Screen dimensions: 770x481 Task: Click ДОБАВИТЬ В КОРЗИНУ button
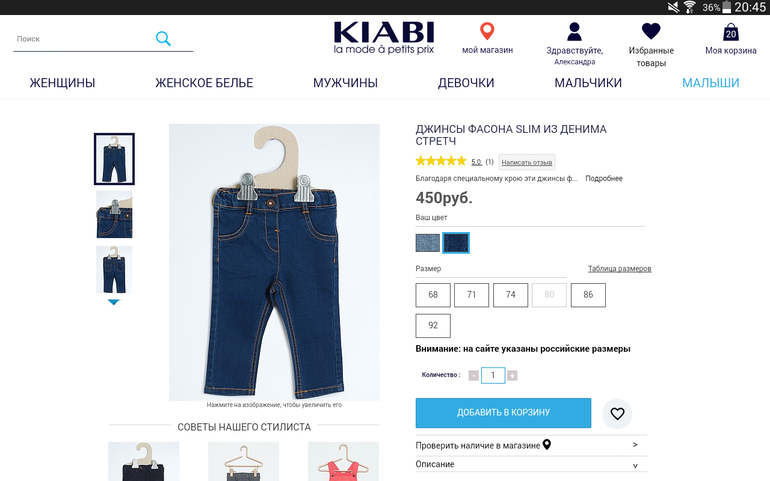(x=503, y=413)
